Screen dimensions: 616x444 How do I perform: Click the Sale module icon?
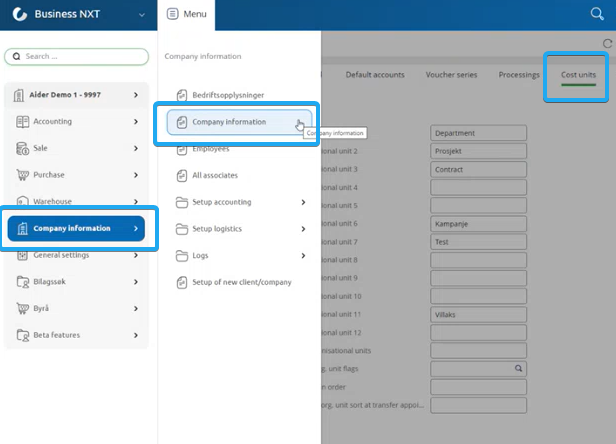pos(23,148)
